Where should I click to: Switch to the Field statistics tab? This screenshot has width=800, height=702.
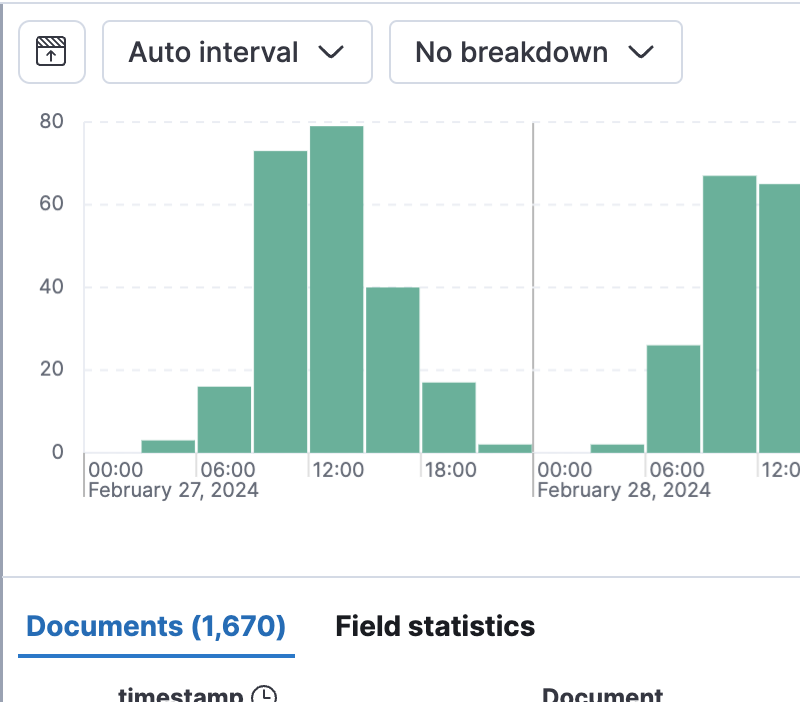coord(435,627)
